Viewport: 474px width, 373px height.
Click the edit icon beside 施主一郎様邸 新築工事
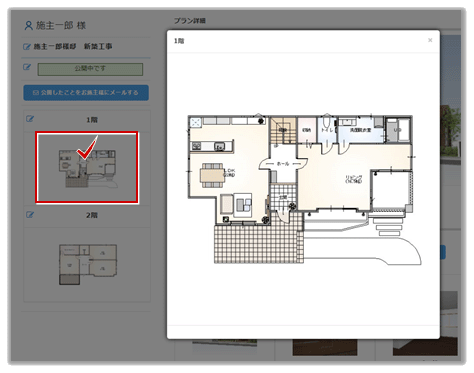pyautogui.click(x=27, y=47)
